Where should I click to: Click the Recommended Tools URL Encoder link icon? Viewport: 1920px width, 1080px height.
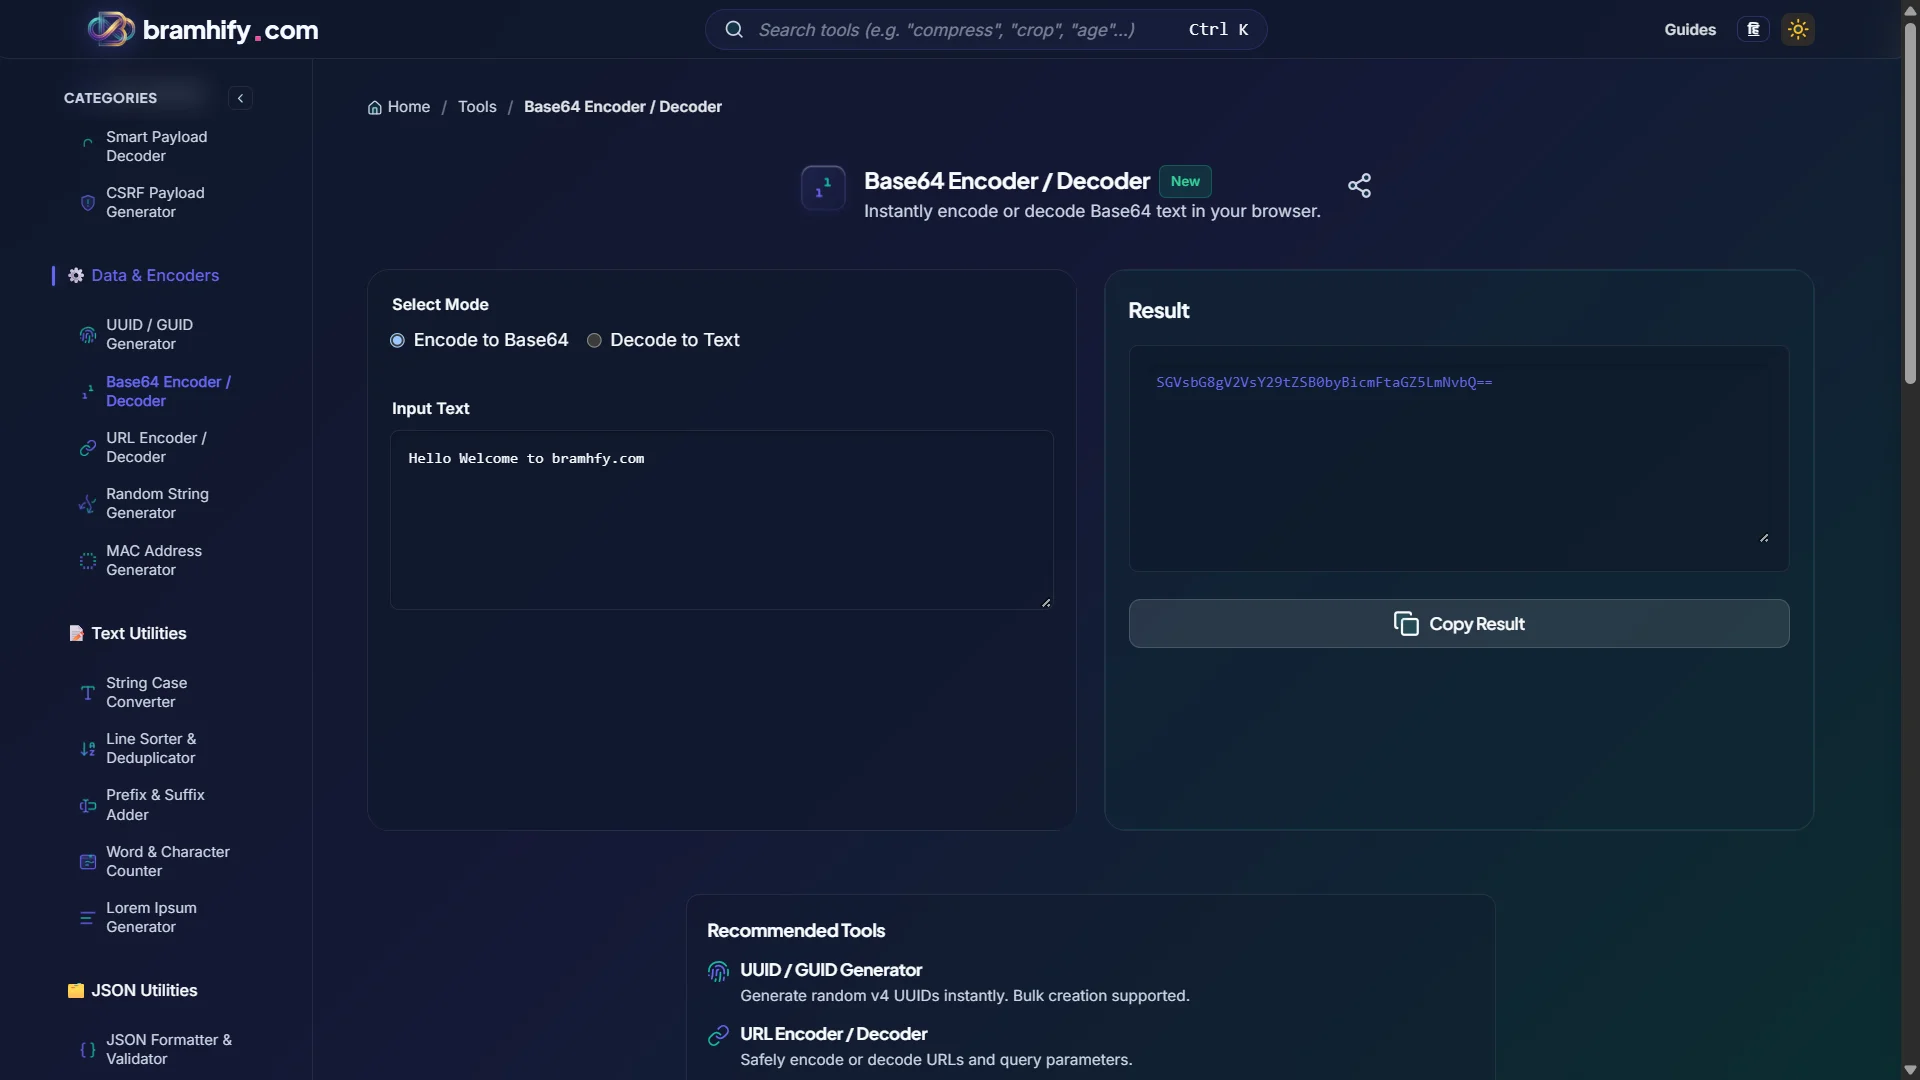(718, 1035)
